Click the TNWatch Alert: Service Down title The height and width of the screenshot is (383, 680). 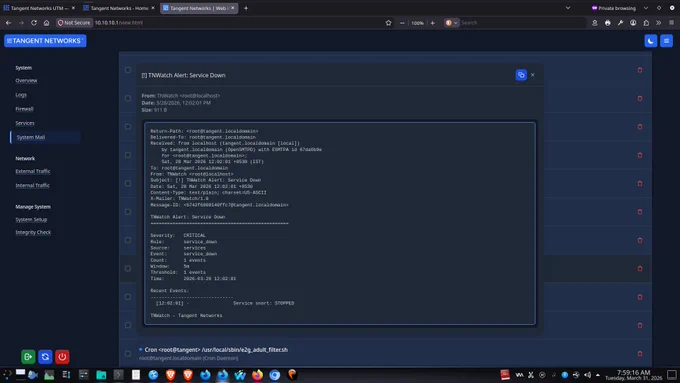point(183,75)
